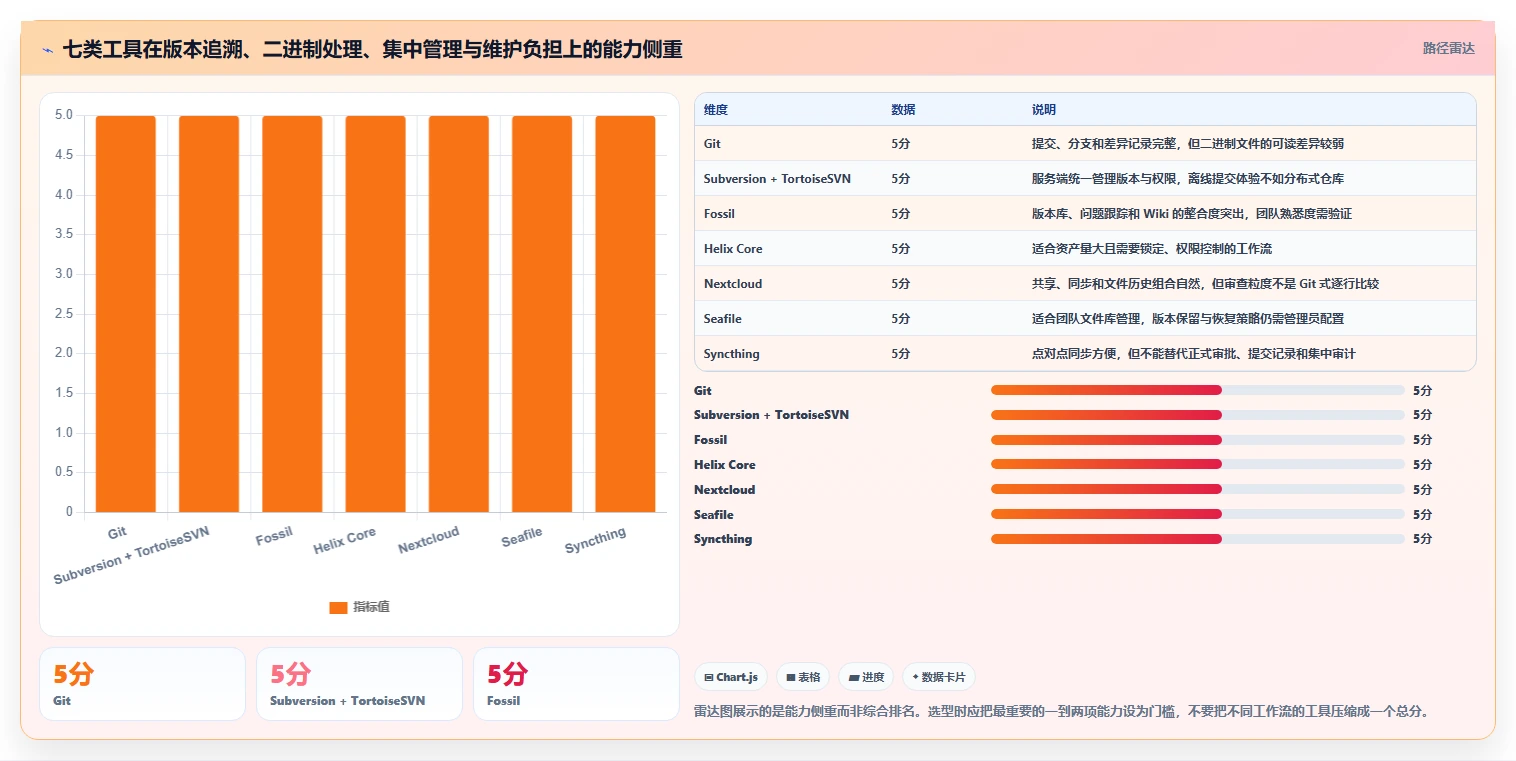The image size is (1516, 761).
Task: Click the Helix Core x-axis label
Action: click(x=345, y=541)
